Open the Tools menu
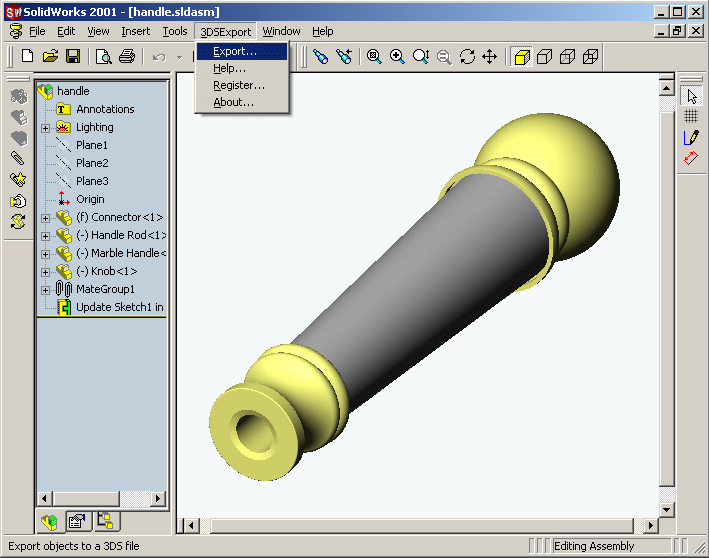 pos(175,31)
